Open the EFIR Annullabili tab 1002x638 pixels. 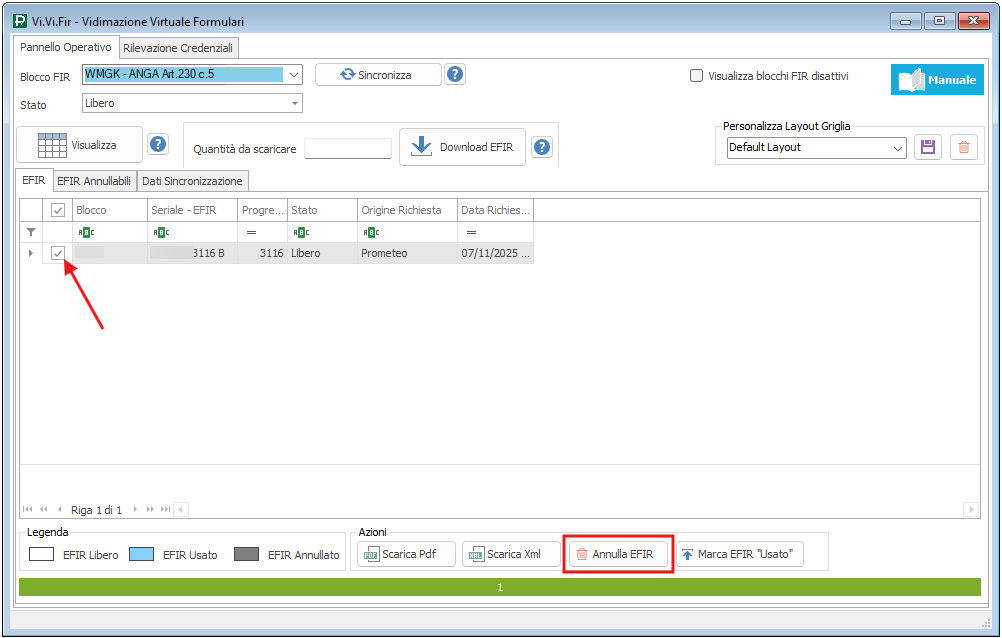94,181
